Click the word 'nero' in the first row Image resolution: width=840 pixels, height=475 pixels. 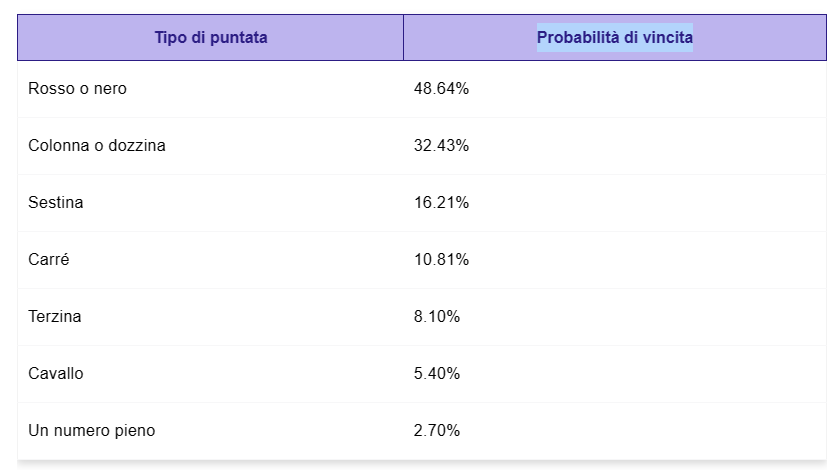coord(110,89)
